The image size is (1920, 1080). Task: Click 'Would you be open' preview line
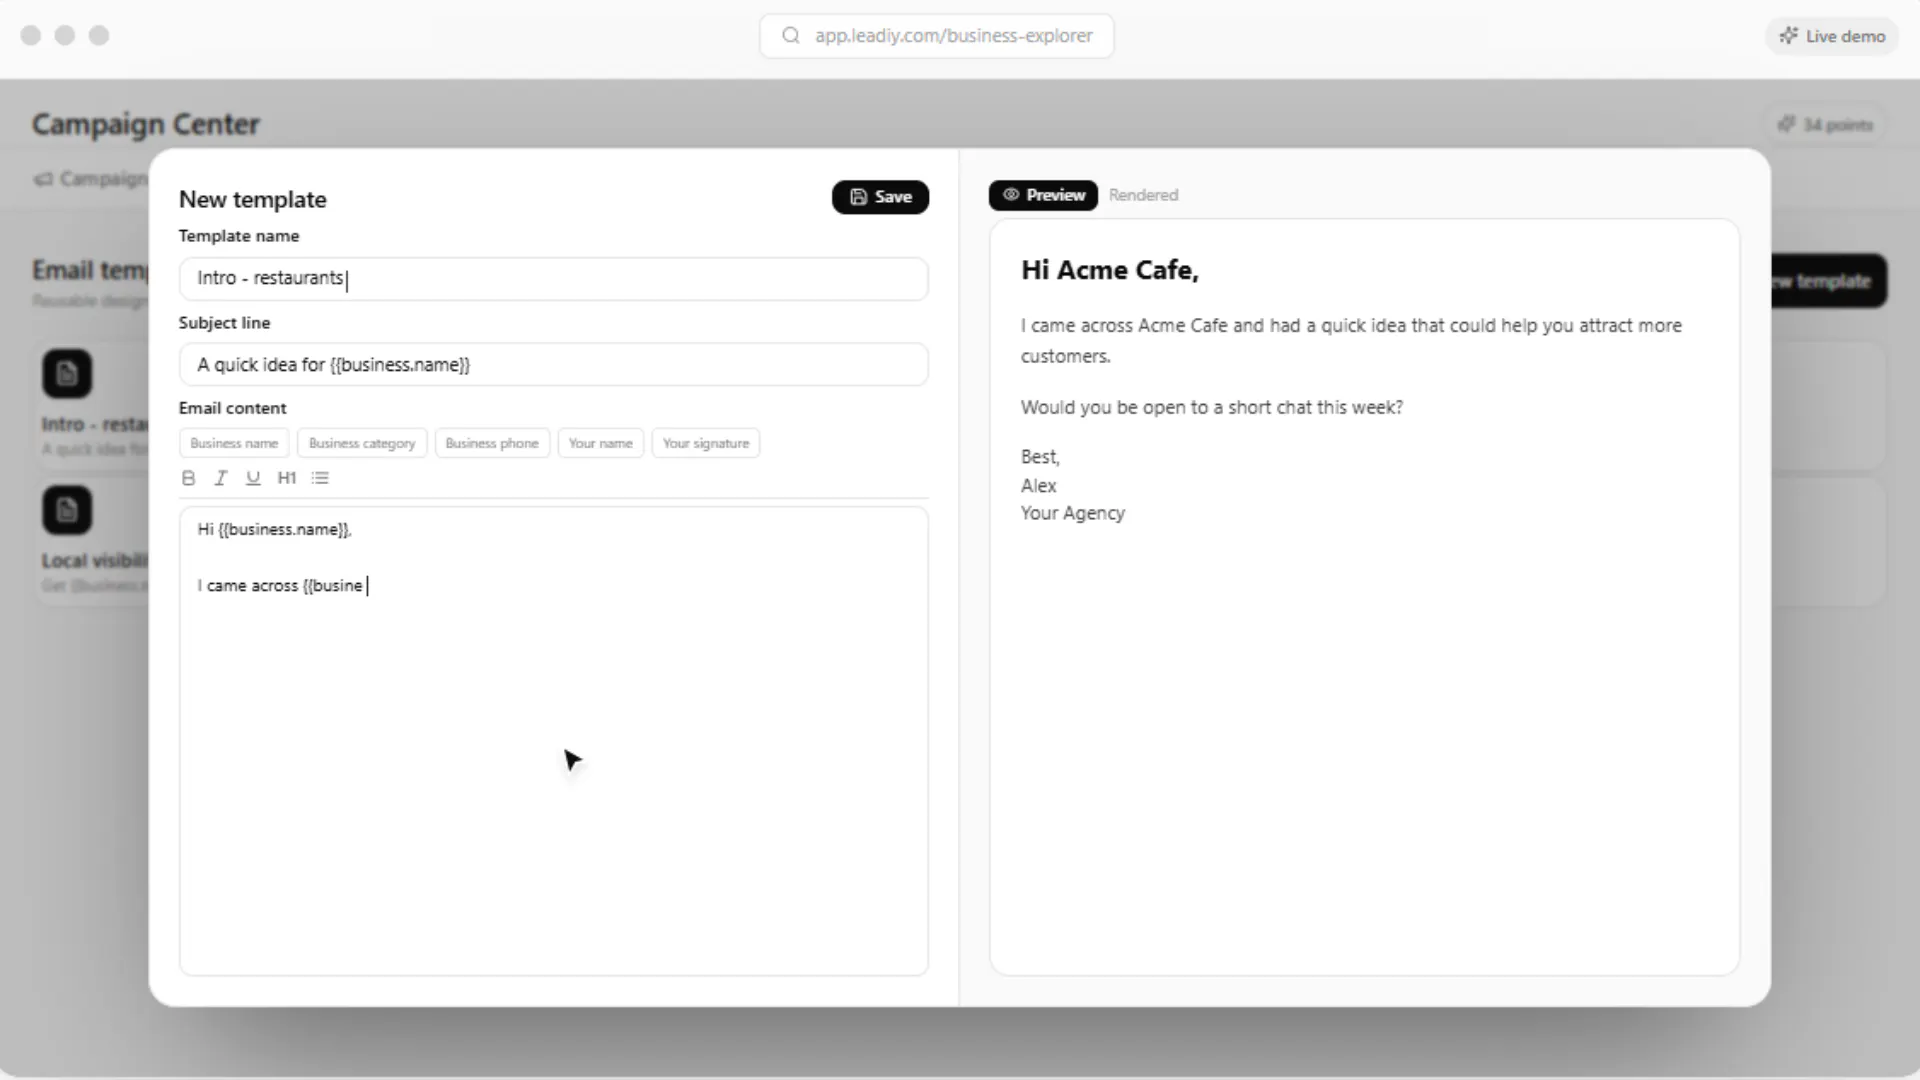[1212, 408]
